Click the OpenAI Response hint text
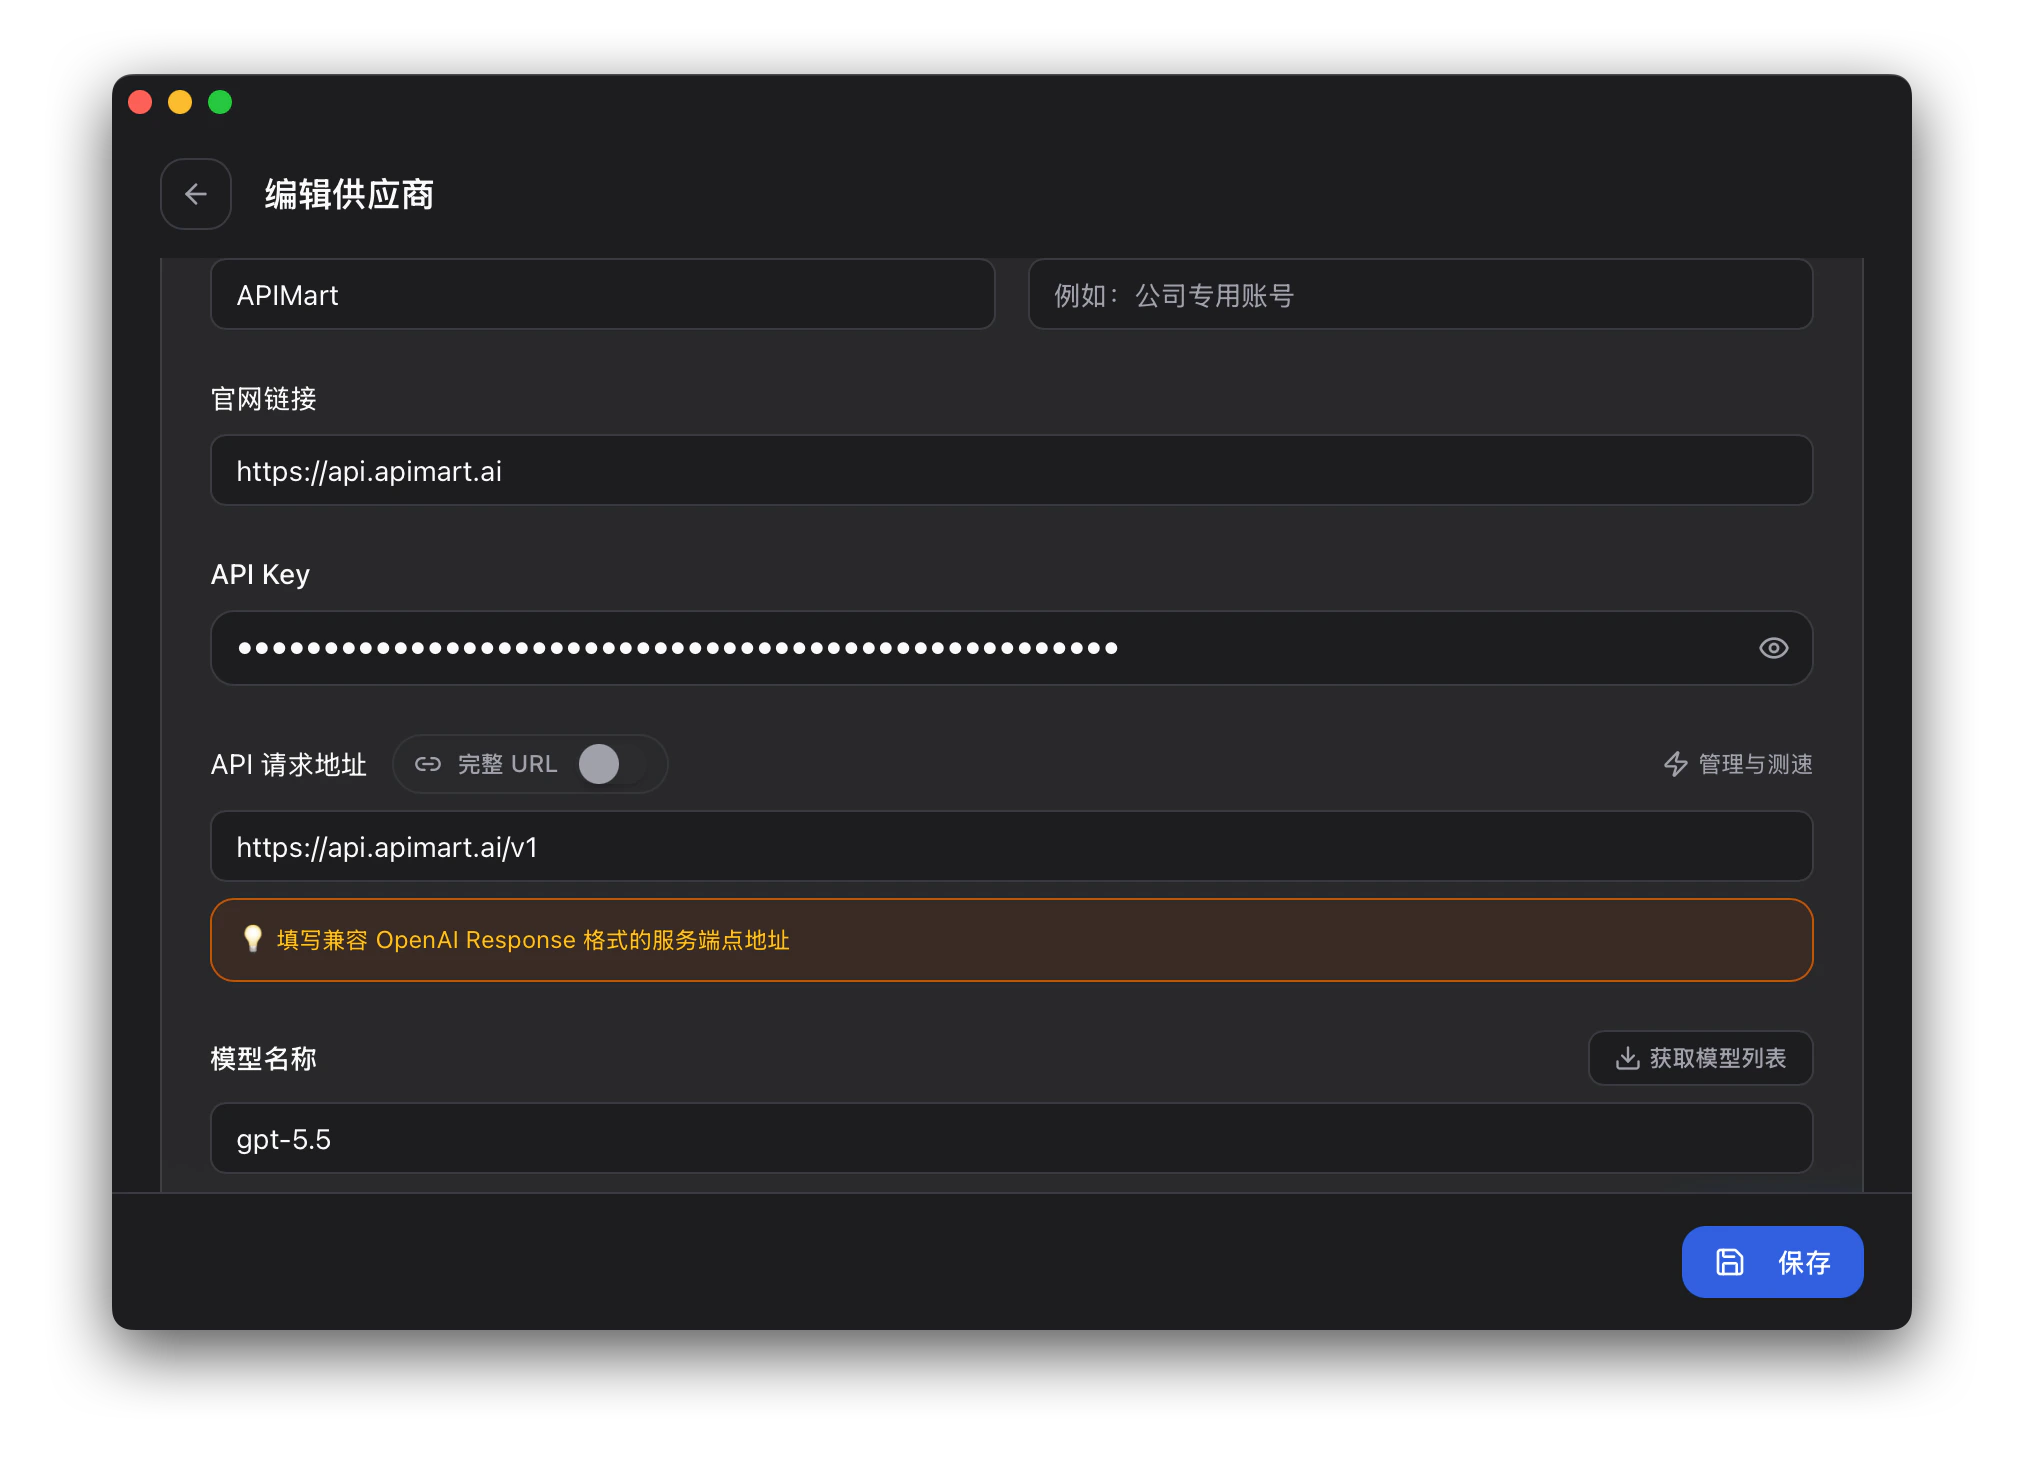 pyautogui.click(x=533, y=940)
